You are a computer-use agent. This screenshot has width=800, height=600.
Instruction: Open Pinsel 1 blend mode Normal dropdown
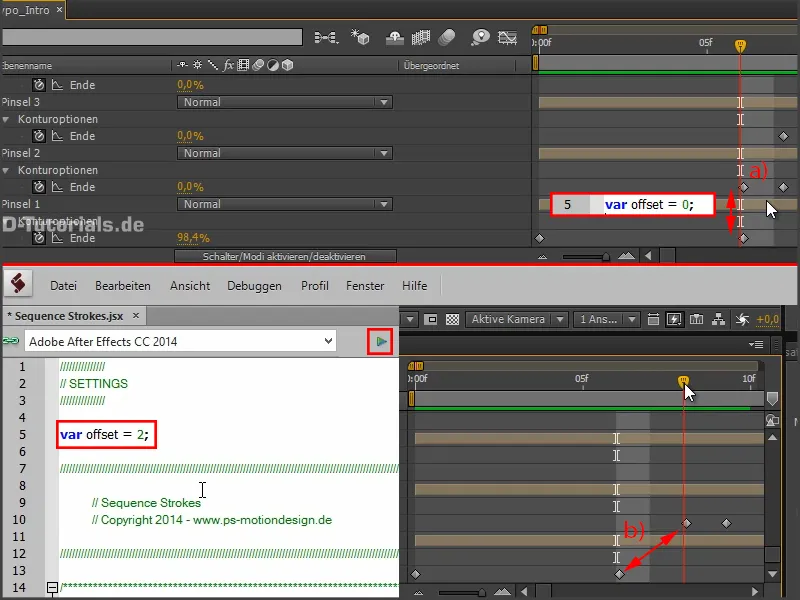tap(285, 204)
